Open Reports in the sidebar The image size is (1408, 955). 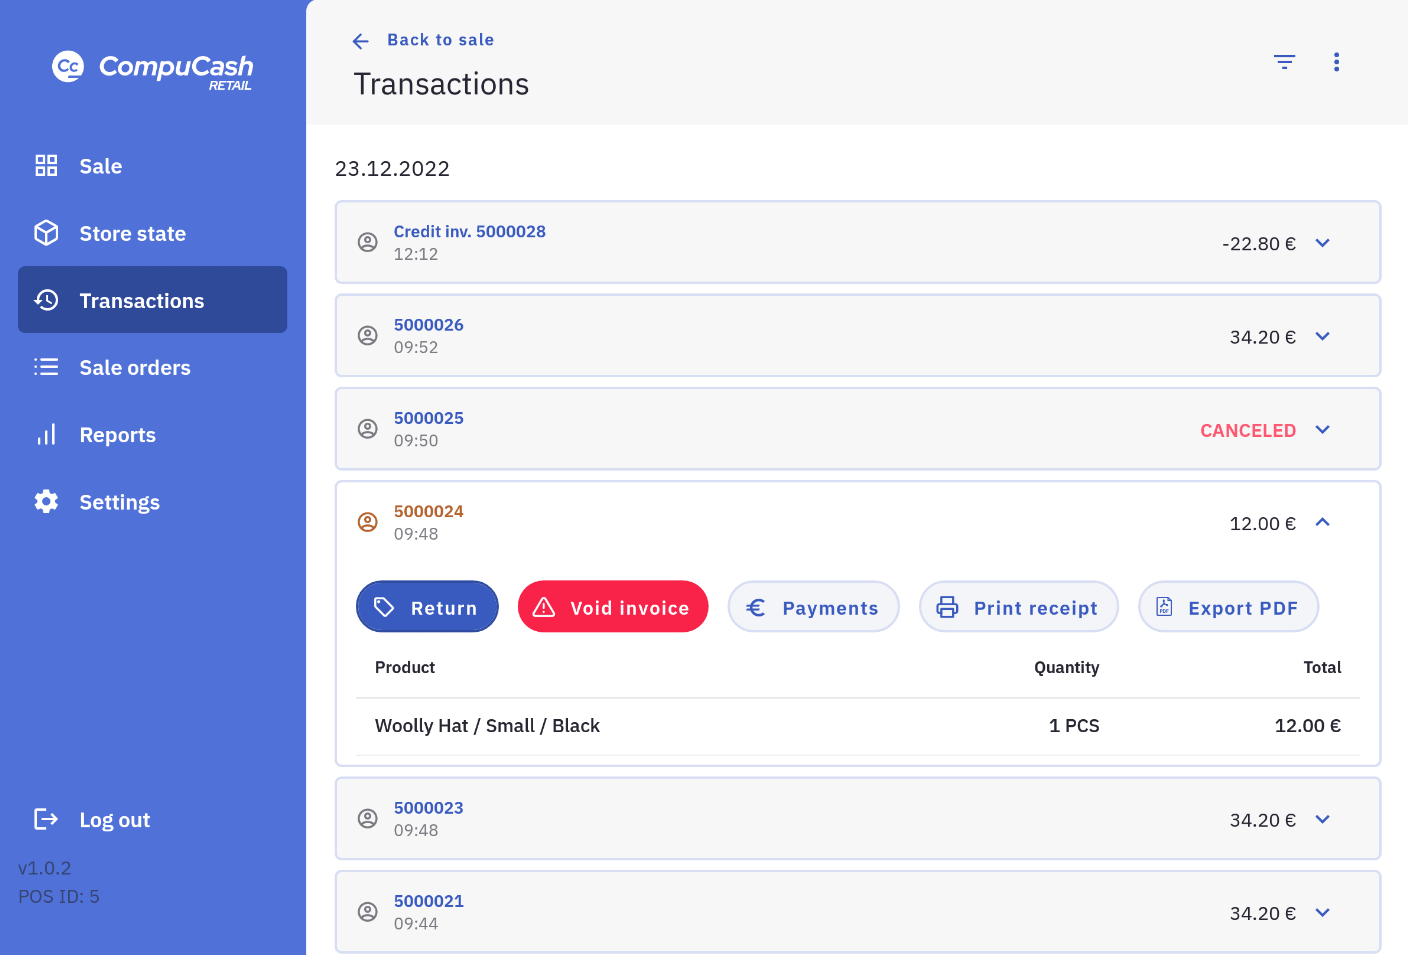pos(117,435)
